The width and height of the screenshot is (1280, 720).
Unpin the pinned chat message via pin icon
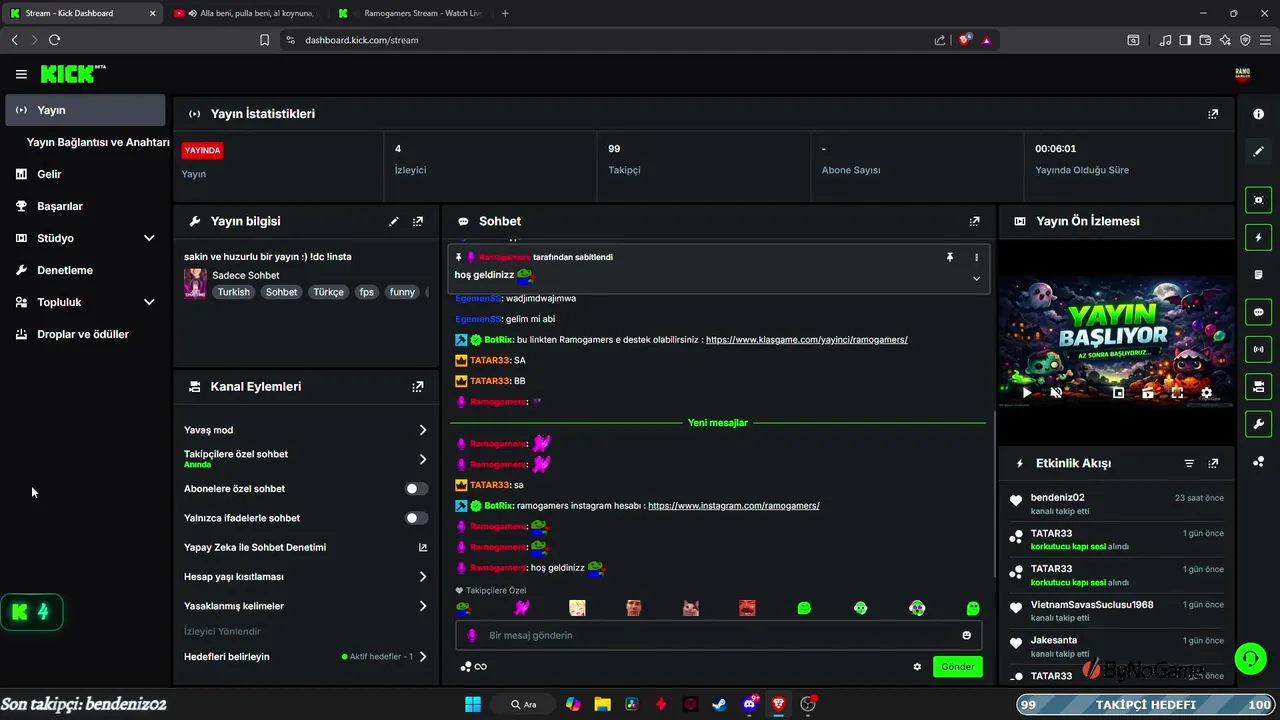(x=950, y=257)
